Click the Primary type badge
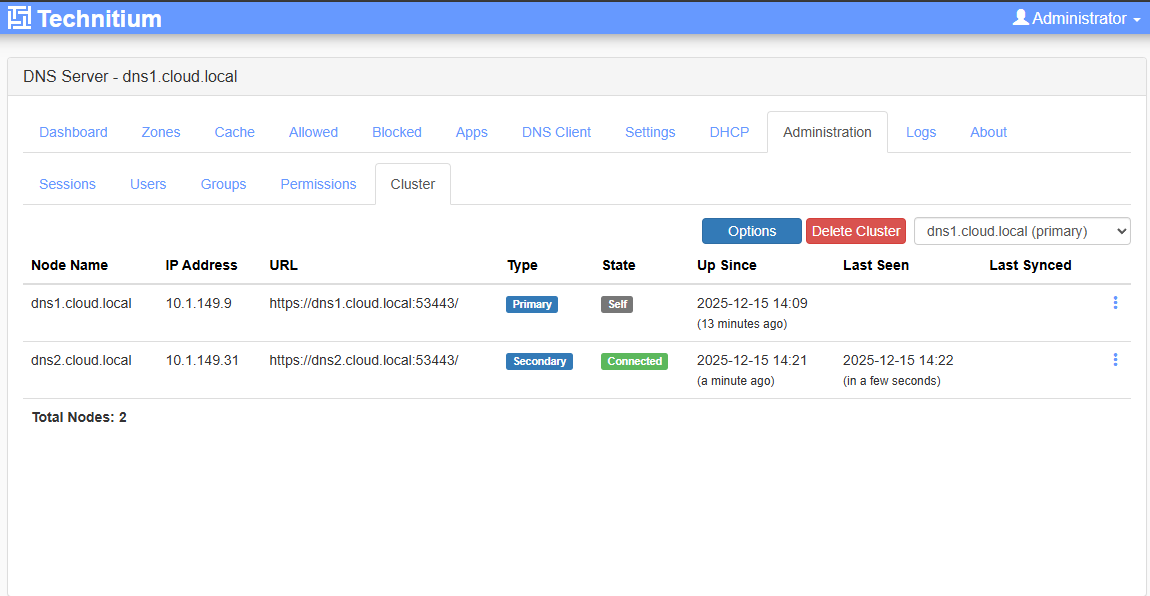 532,304
